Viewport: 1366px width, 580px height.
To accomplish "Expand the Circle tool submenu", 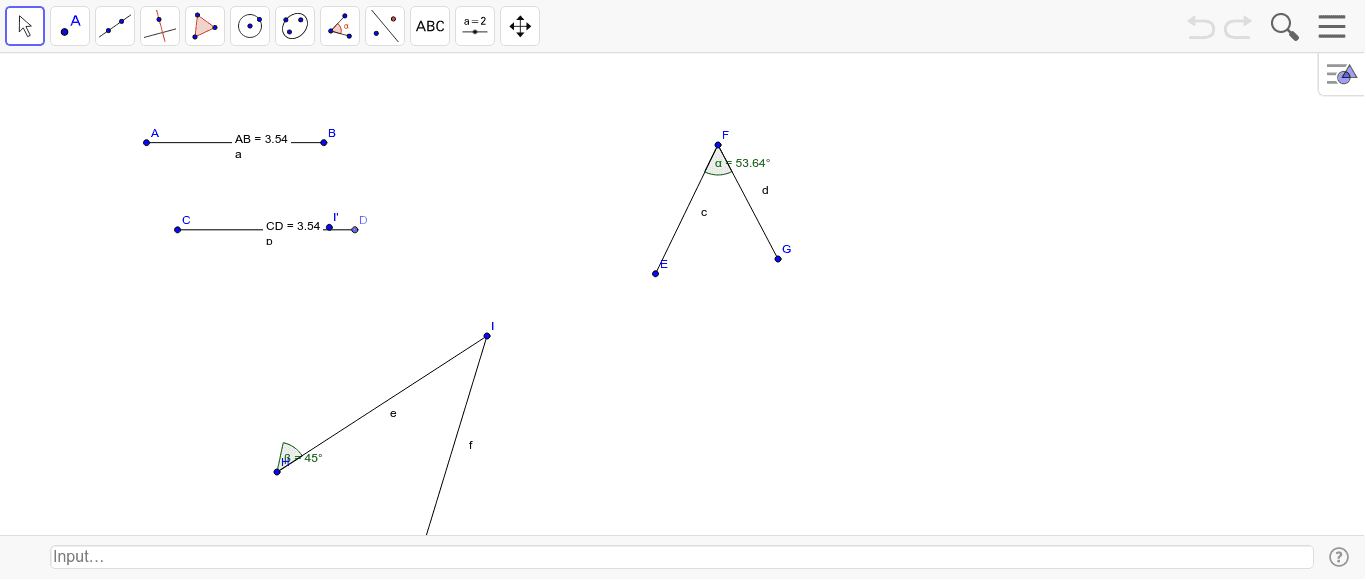I will (x=263, y=39).
